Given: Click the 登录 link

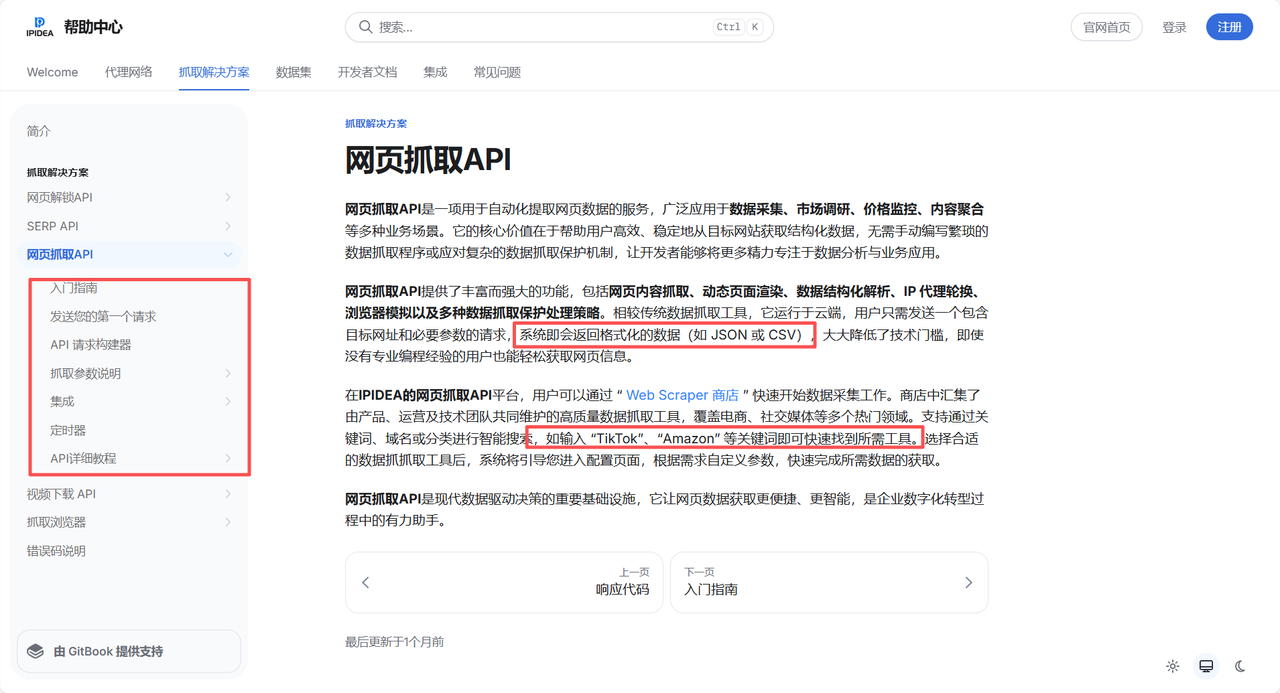Looking at the screenshot, I should click(x=1174, y=27).
